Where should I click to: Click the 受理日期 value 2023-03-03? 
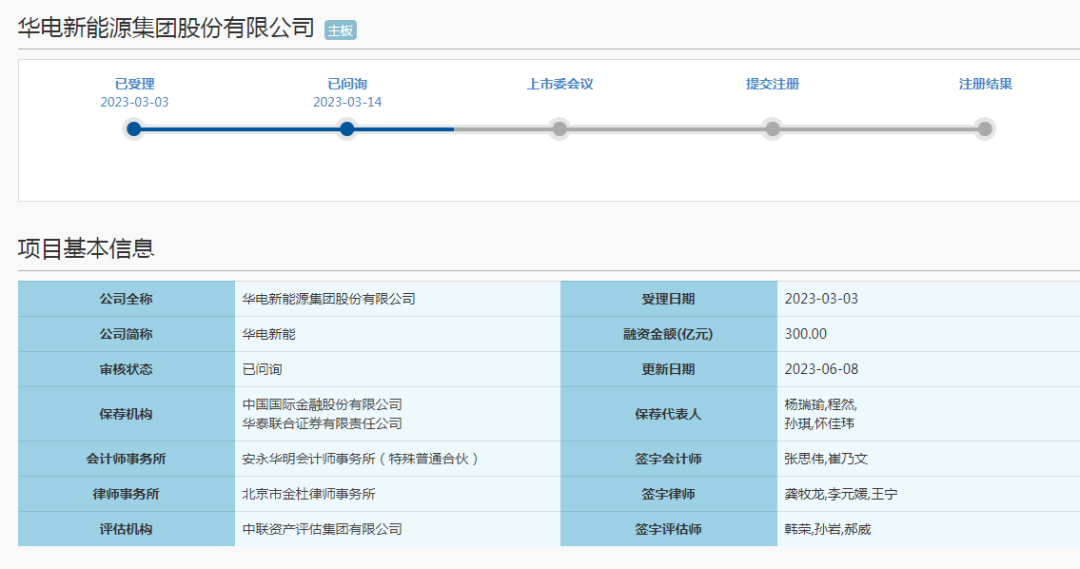(x=821, y=299)
